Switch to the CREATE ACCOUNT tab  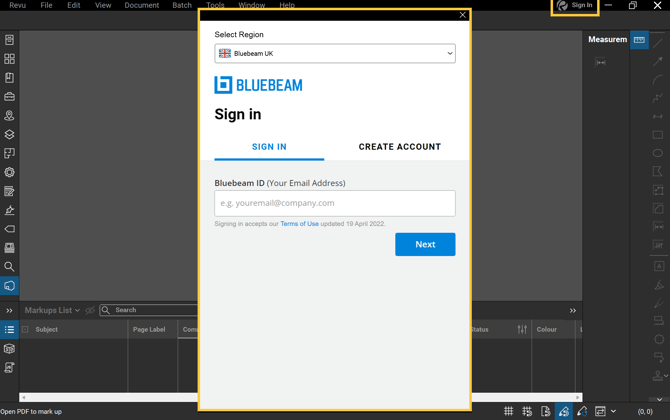(400, 147)
